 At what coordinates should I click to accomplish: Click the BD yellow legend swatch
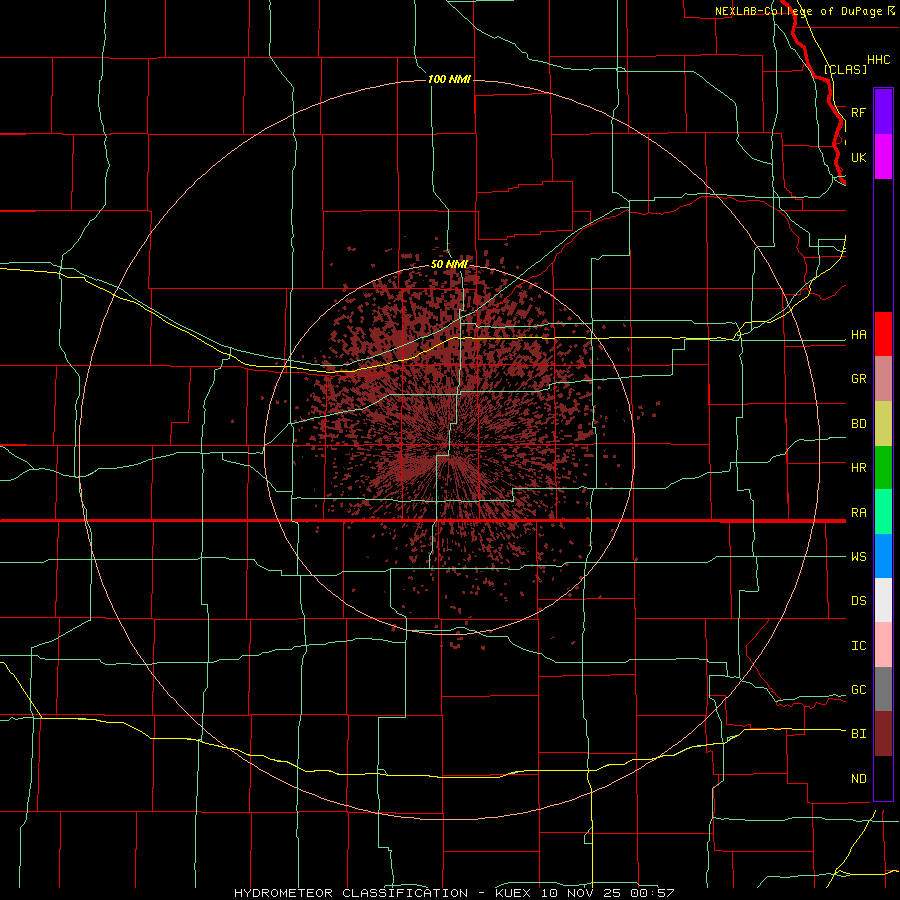tap(883, 424)
